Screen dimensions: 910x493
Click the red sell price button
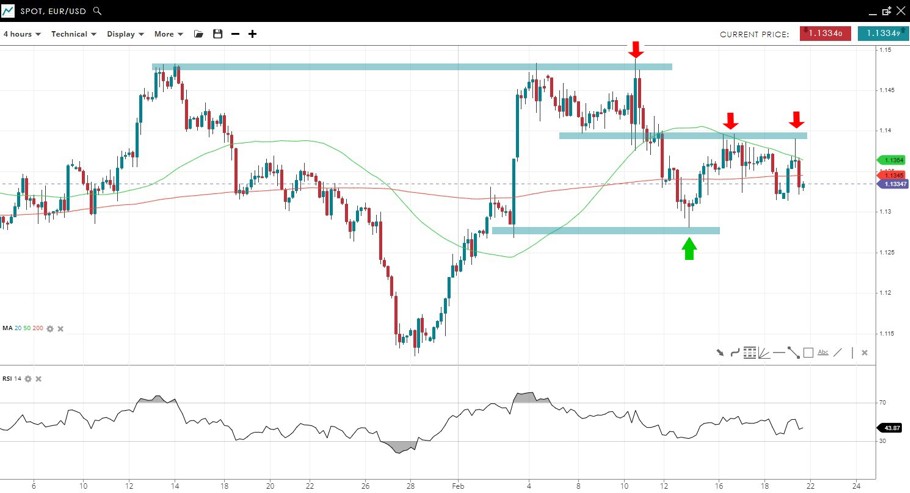(x=825, y=34)
